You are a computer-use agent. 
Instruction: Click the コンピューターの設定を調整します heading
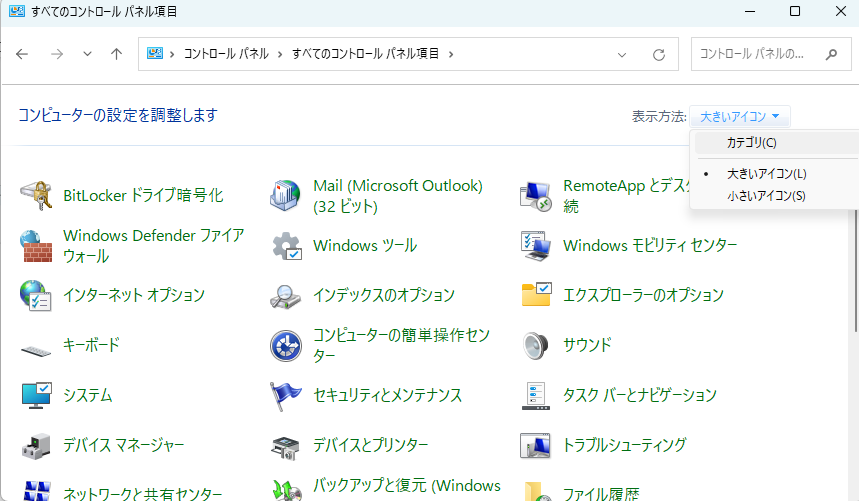click(118, 115)
